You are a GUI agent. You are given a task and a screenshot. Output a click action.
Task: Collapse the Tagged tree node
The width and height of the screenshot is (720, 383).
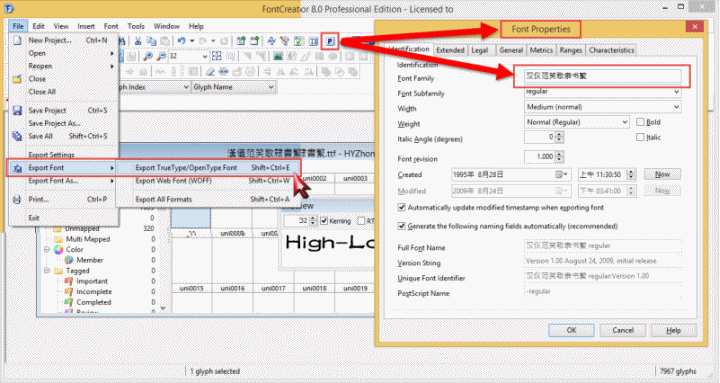point(47,270)
